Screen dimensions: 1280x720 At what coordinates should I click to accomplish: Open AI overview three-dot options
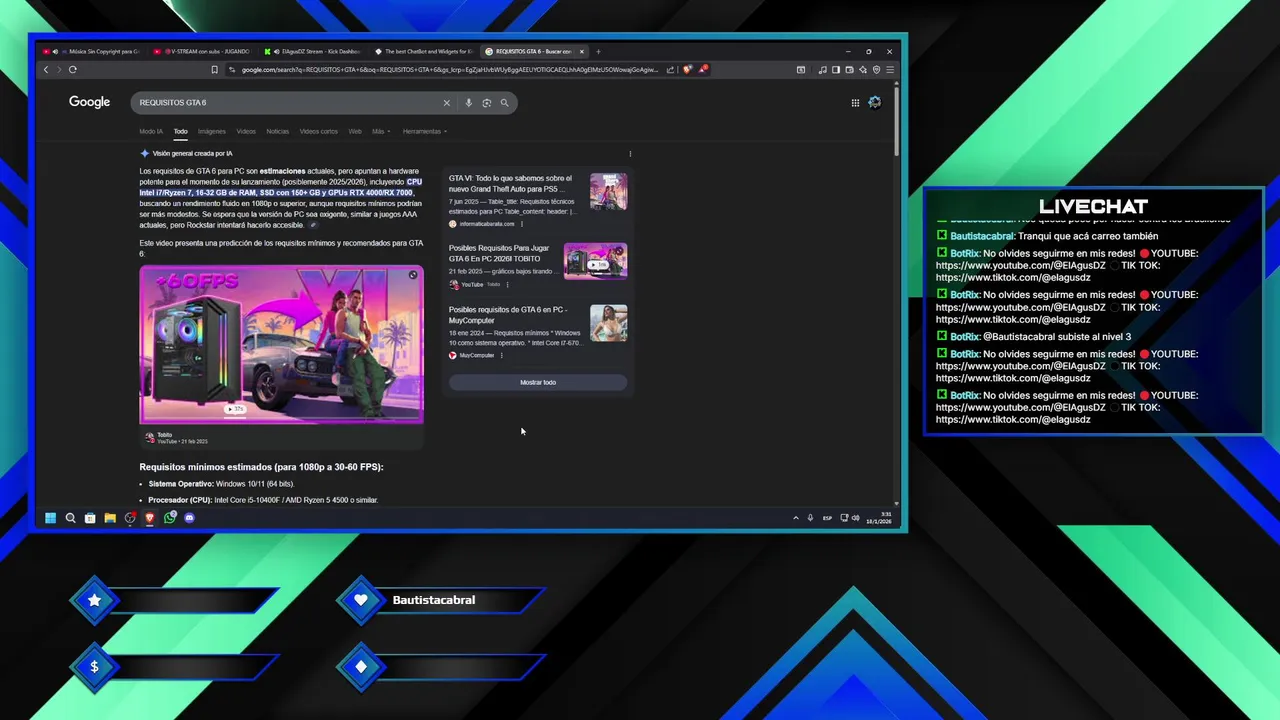630,154
